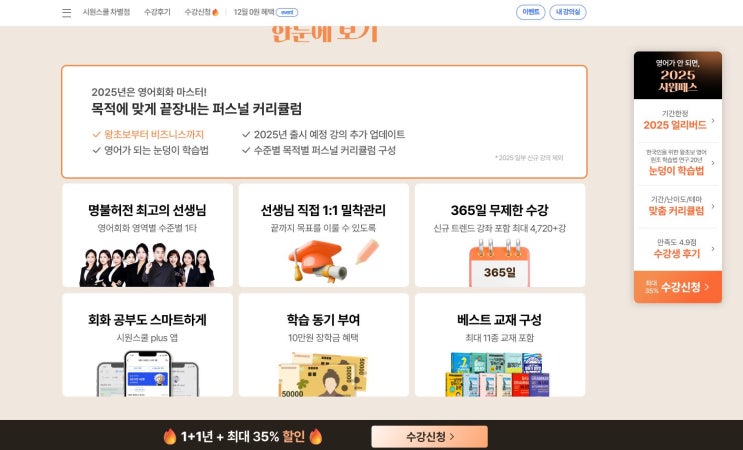Click the textbook stack image
Viewport: 743px width, 450px height.
point(499,374)
